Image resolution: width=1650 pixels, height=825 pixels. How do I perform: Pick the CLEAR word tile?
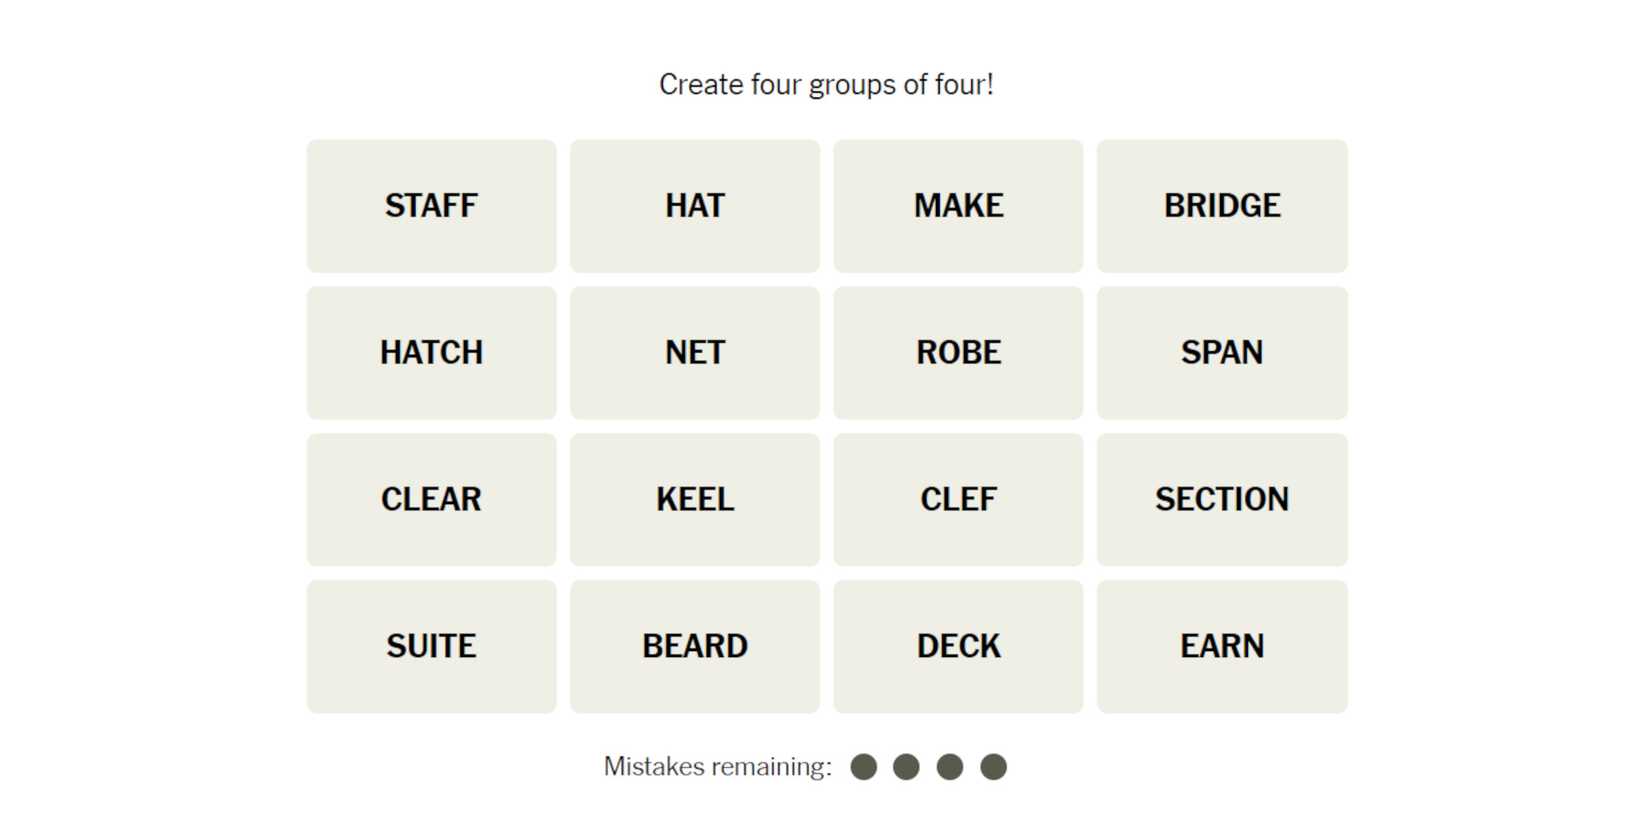pyautogui.click(x=431, y=500)
